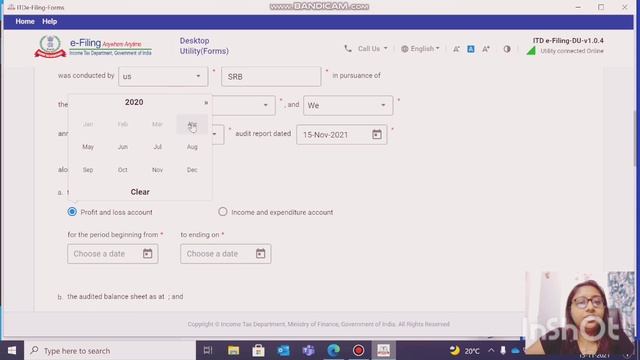Choose Aug in the month picker
640x360 pixels.
pyautogui.click(x=192, y=147)
